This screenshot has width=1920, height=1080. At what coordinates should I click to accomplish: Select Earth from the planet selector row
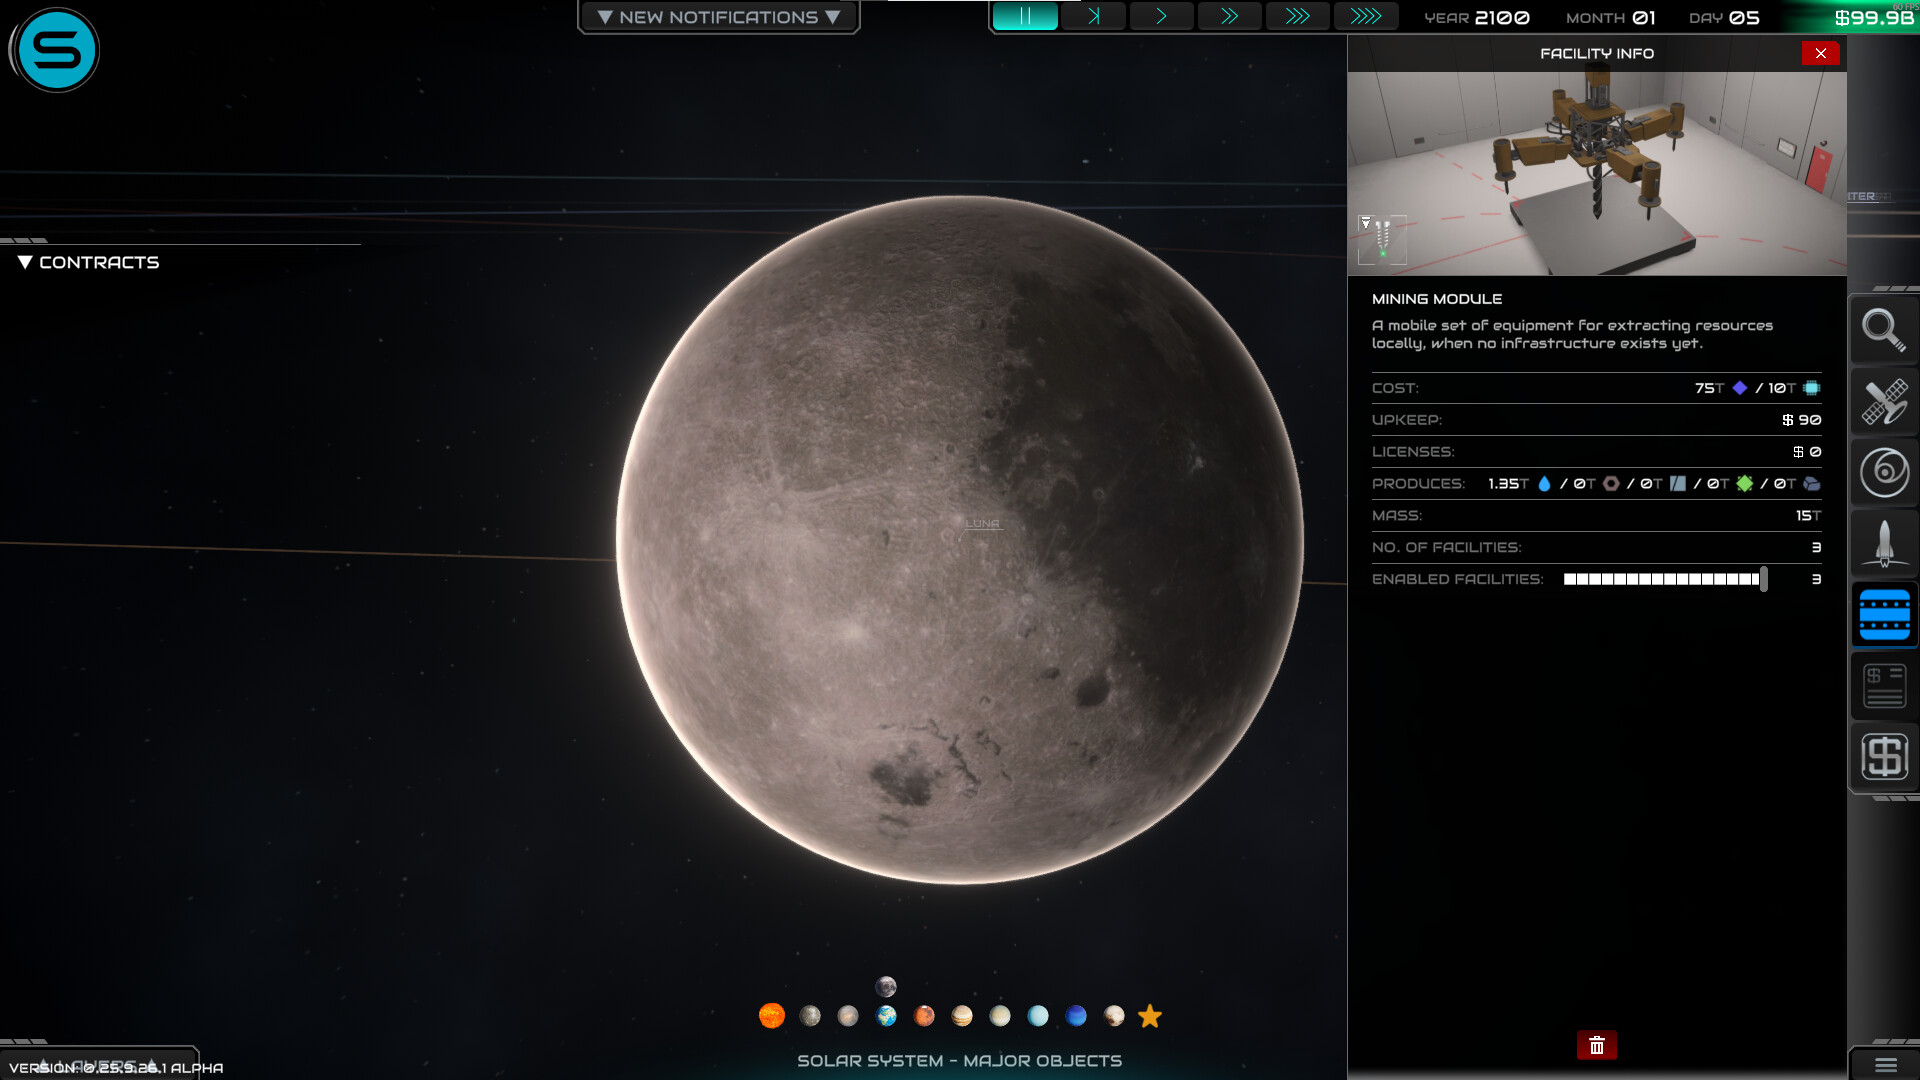[x=886, y=1016]
